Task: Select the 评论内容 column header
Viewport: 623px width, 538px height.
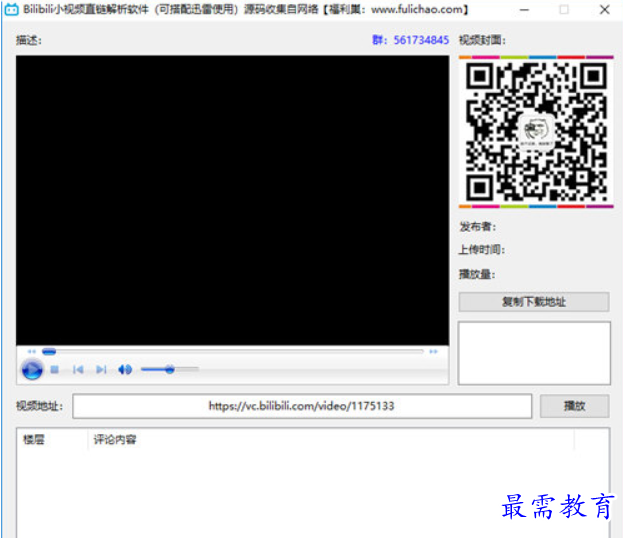Action: coord(331,439)
